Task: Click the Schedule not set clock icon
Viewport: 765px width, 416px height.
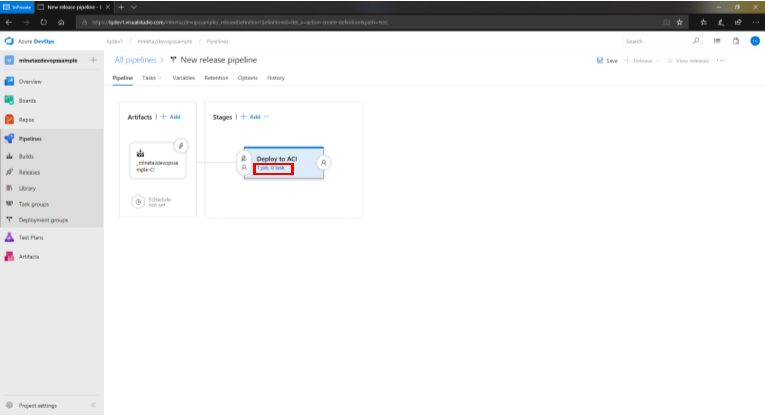Action: coord(138,202)
